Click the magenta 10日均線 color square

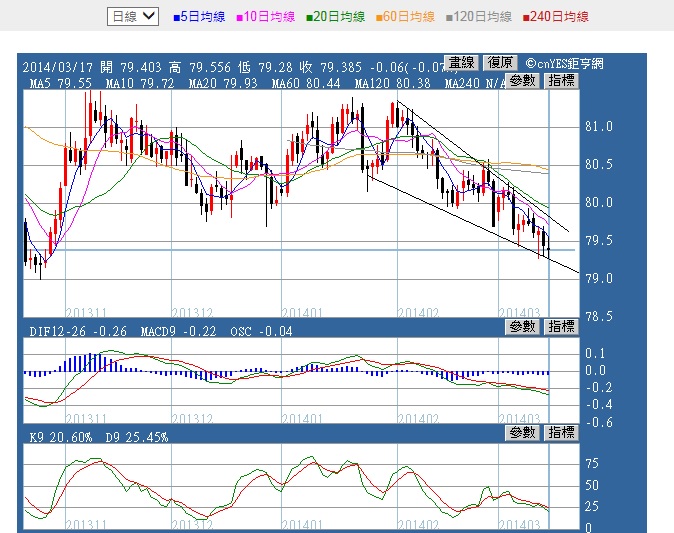[x=239, y=18]
